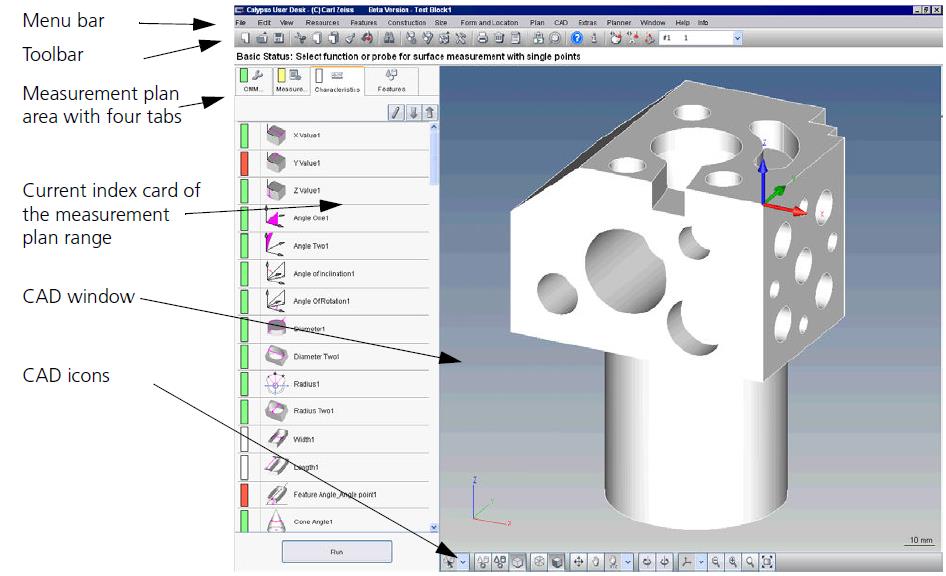Click the zoom out magnifier CAD icon

[716, 562]
